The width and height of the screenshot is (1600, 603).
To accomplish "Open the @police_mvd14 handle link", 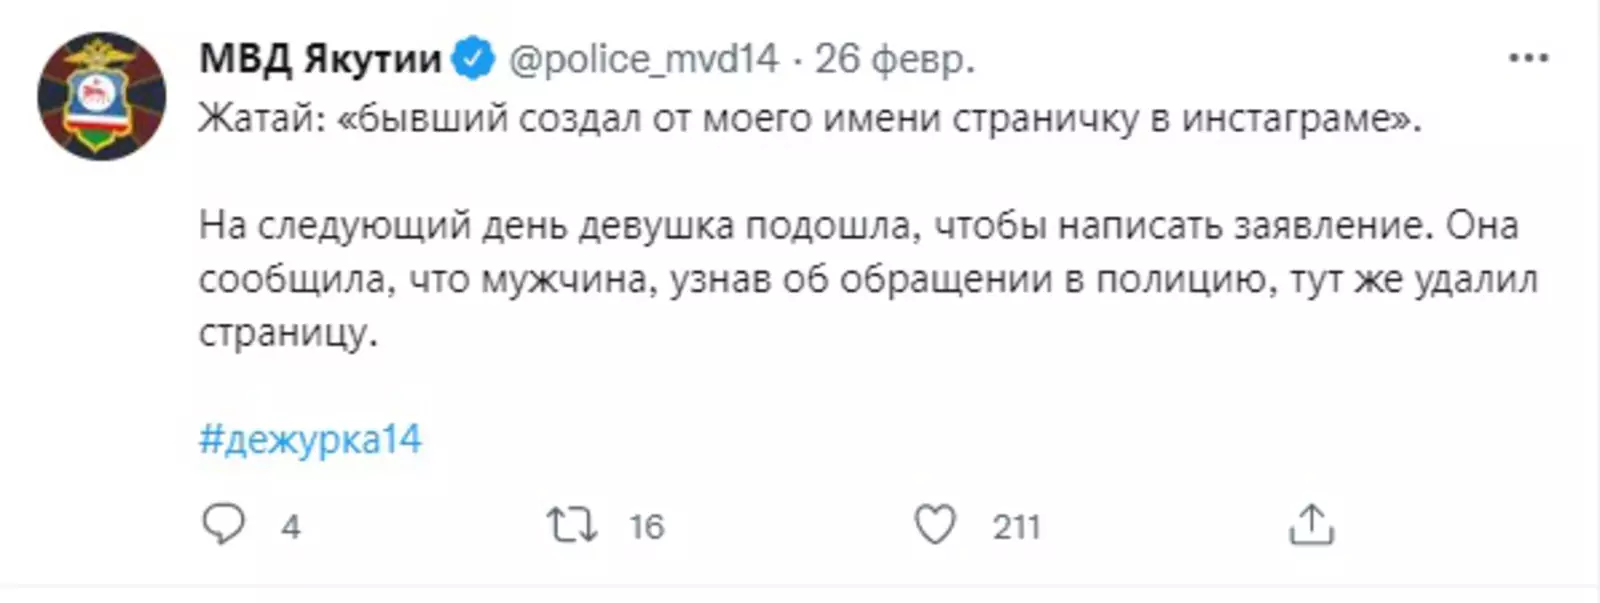I will [x=643, y=59].
